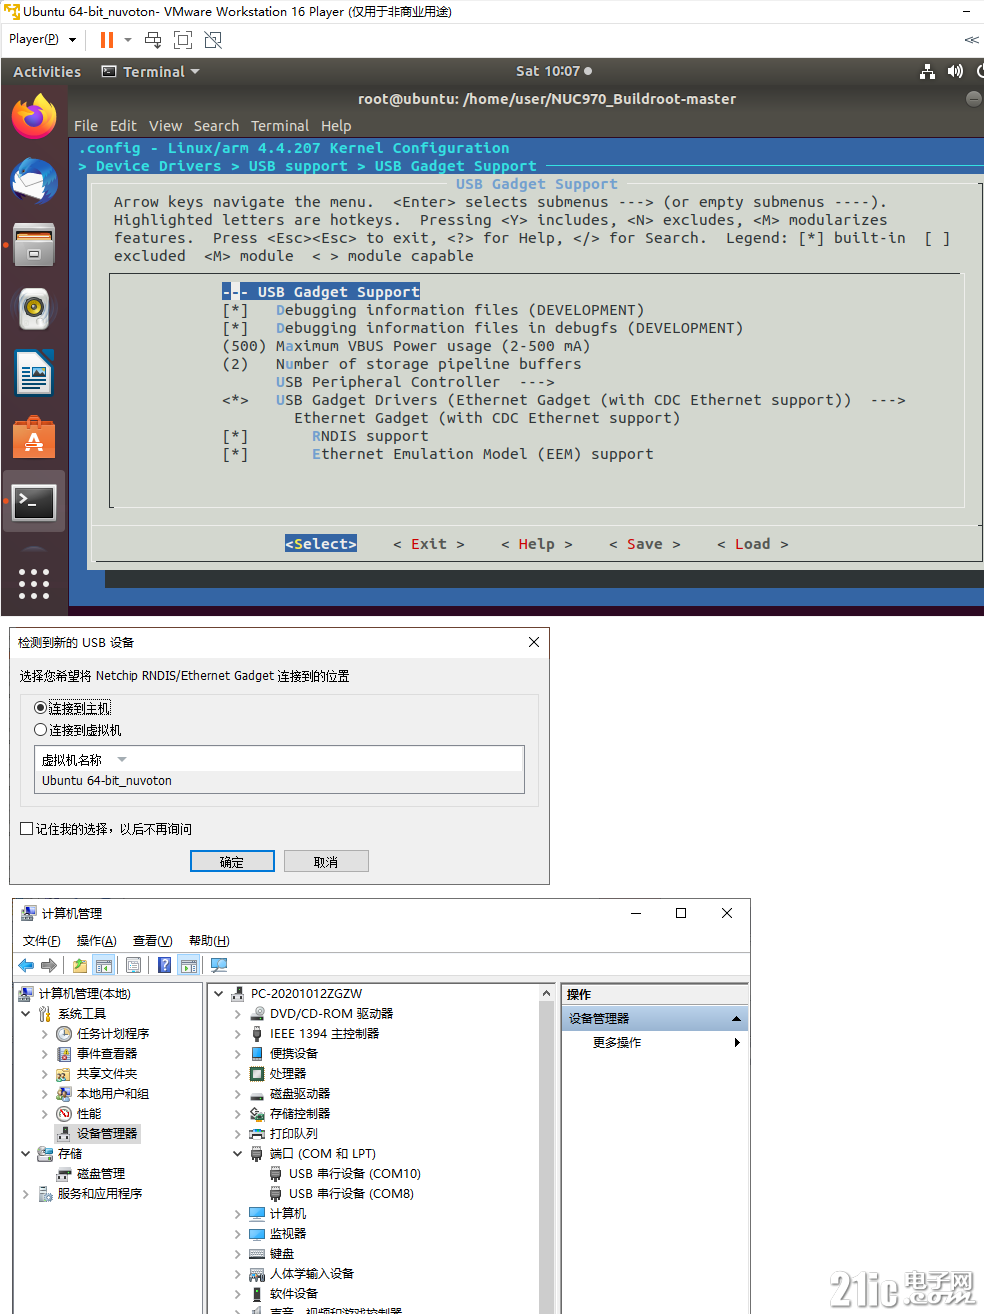Screen dimensions: 984x1314
Task: Click VMware Unity mode icon
Action: 213,40
